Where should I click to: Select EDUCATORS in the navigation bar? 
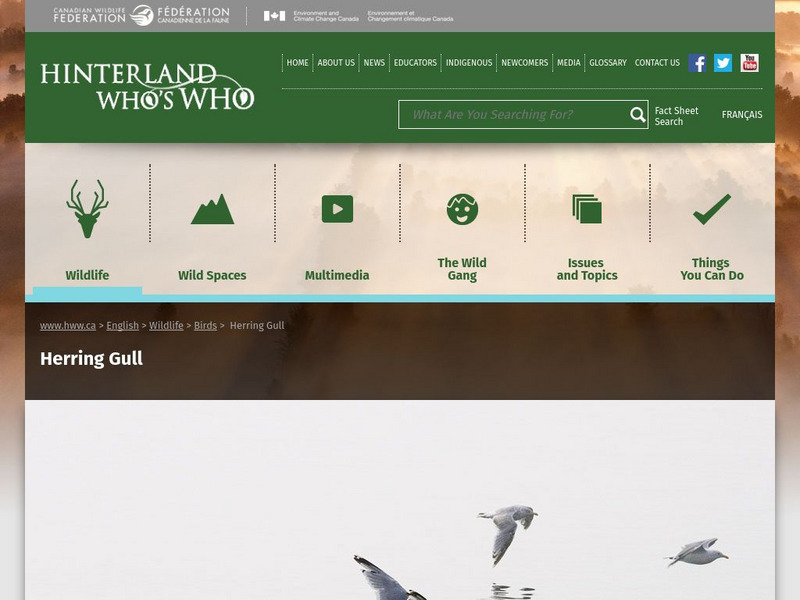(x=413, y=62)
